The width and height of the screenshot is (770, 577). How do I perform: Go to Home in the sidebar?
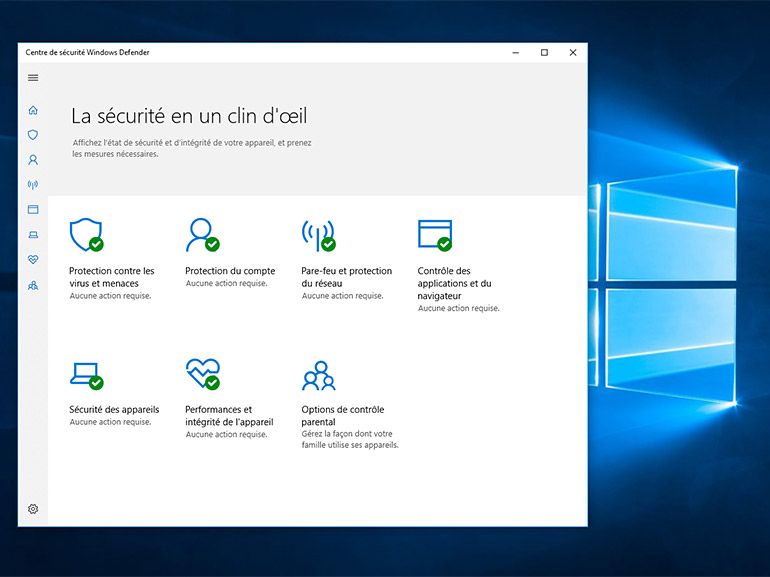click(x=33, y=110)
